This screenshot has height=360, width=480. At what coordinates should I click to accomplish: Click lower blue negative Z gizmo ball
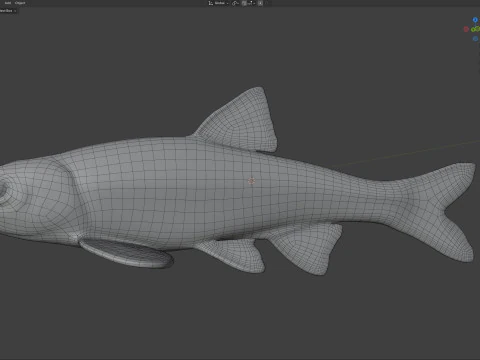(475, 39)
